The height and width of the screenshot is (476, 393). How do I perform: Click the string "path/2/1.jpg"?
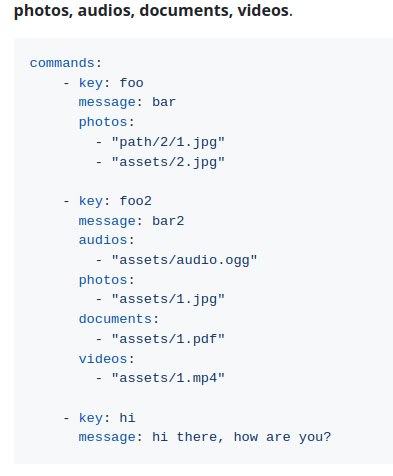tap(168, 142)
